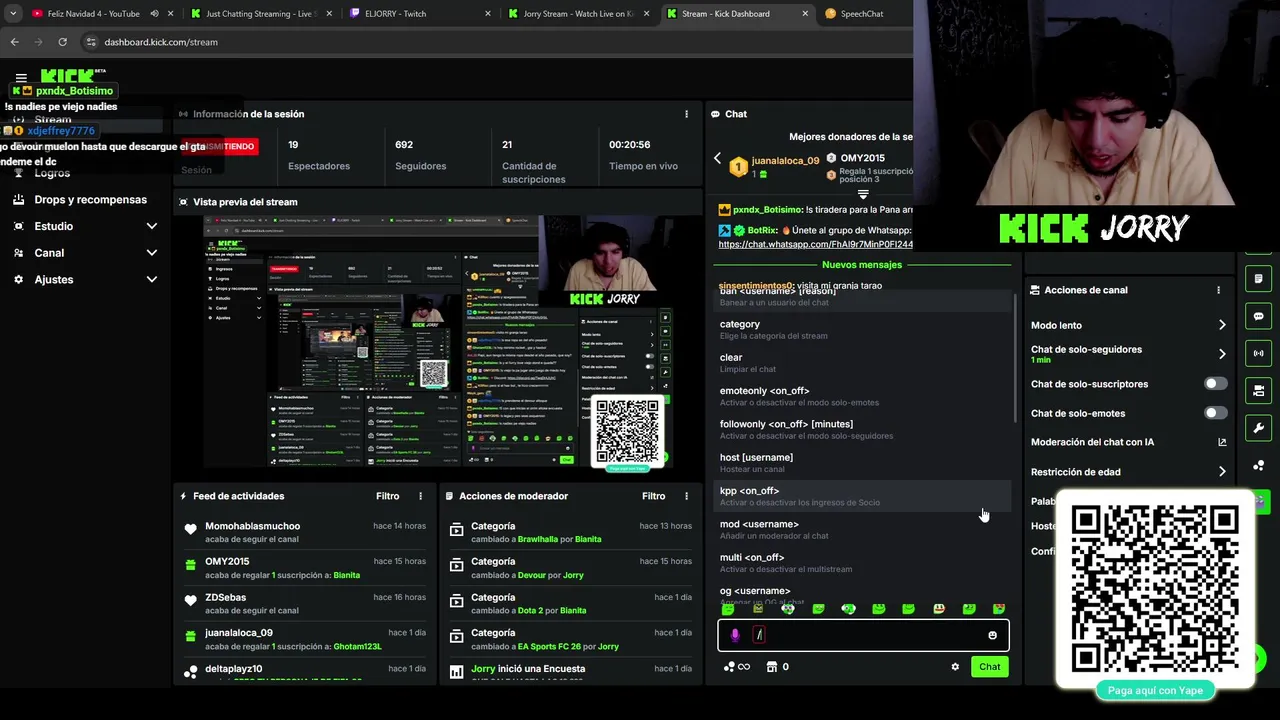1280x720 pixels.
Task: Select the clear chat command
Action: pyautogui.click(x=863, y=363)
